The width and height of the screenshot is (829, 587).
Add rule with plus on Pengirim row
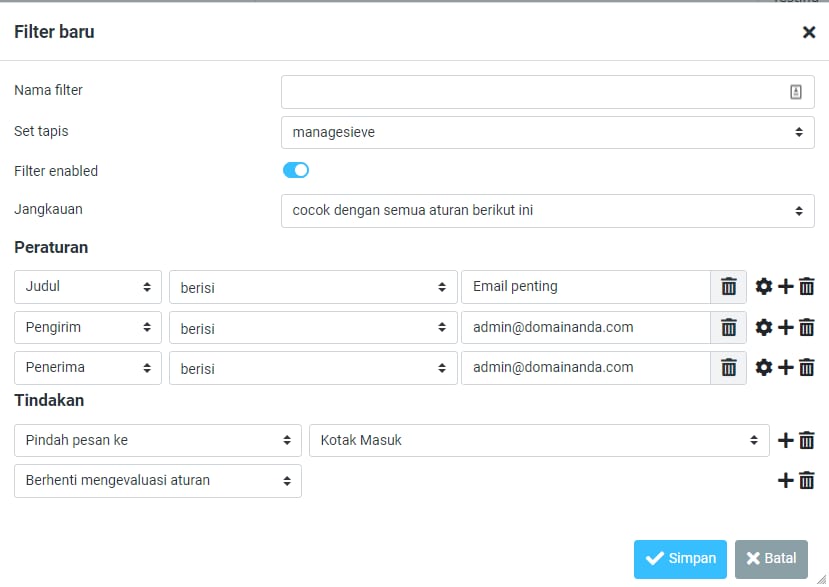tap(786, 327)
